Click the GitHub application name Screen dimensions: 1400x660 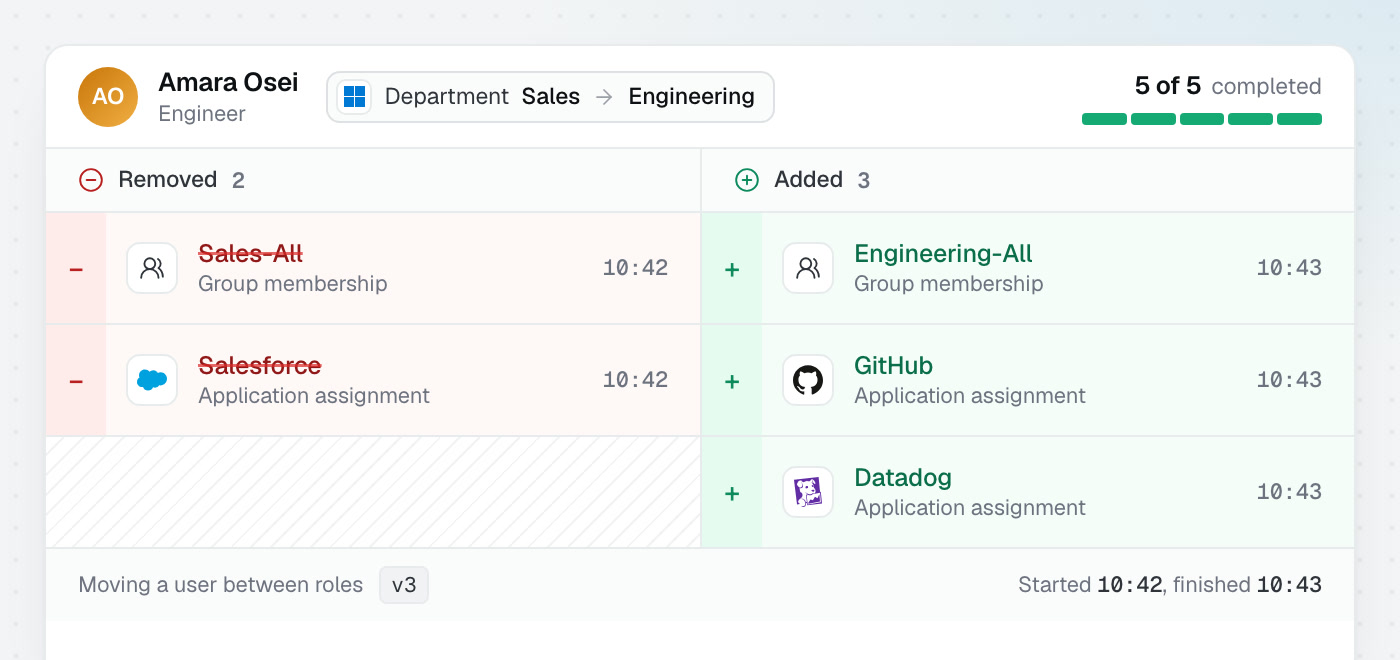coord(893,366)
